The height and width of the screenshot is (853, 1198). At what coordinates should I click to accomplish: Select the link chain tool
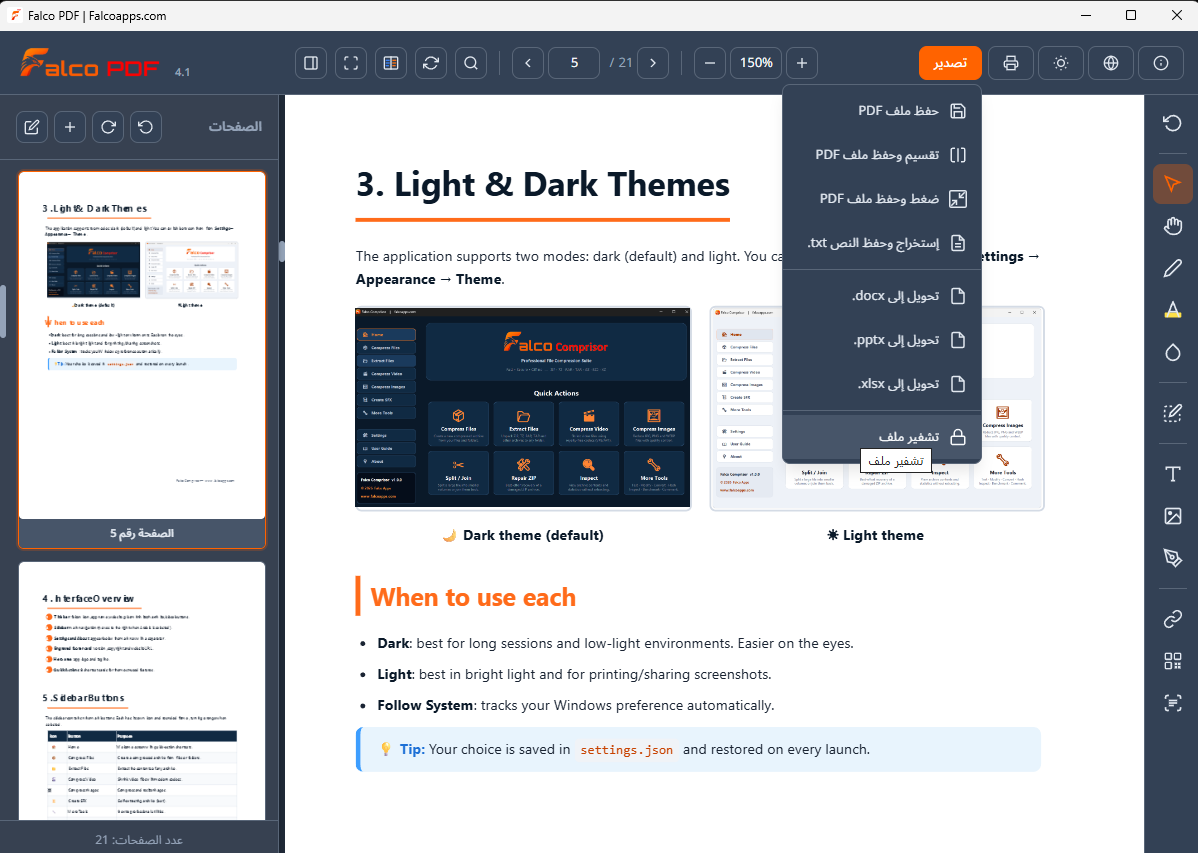pos(1172,619)
